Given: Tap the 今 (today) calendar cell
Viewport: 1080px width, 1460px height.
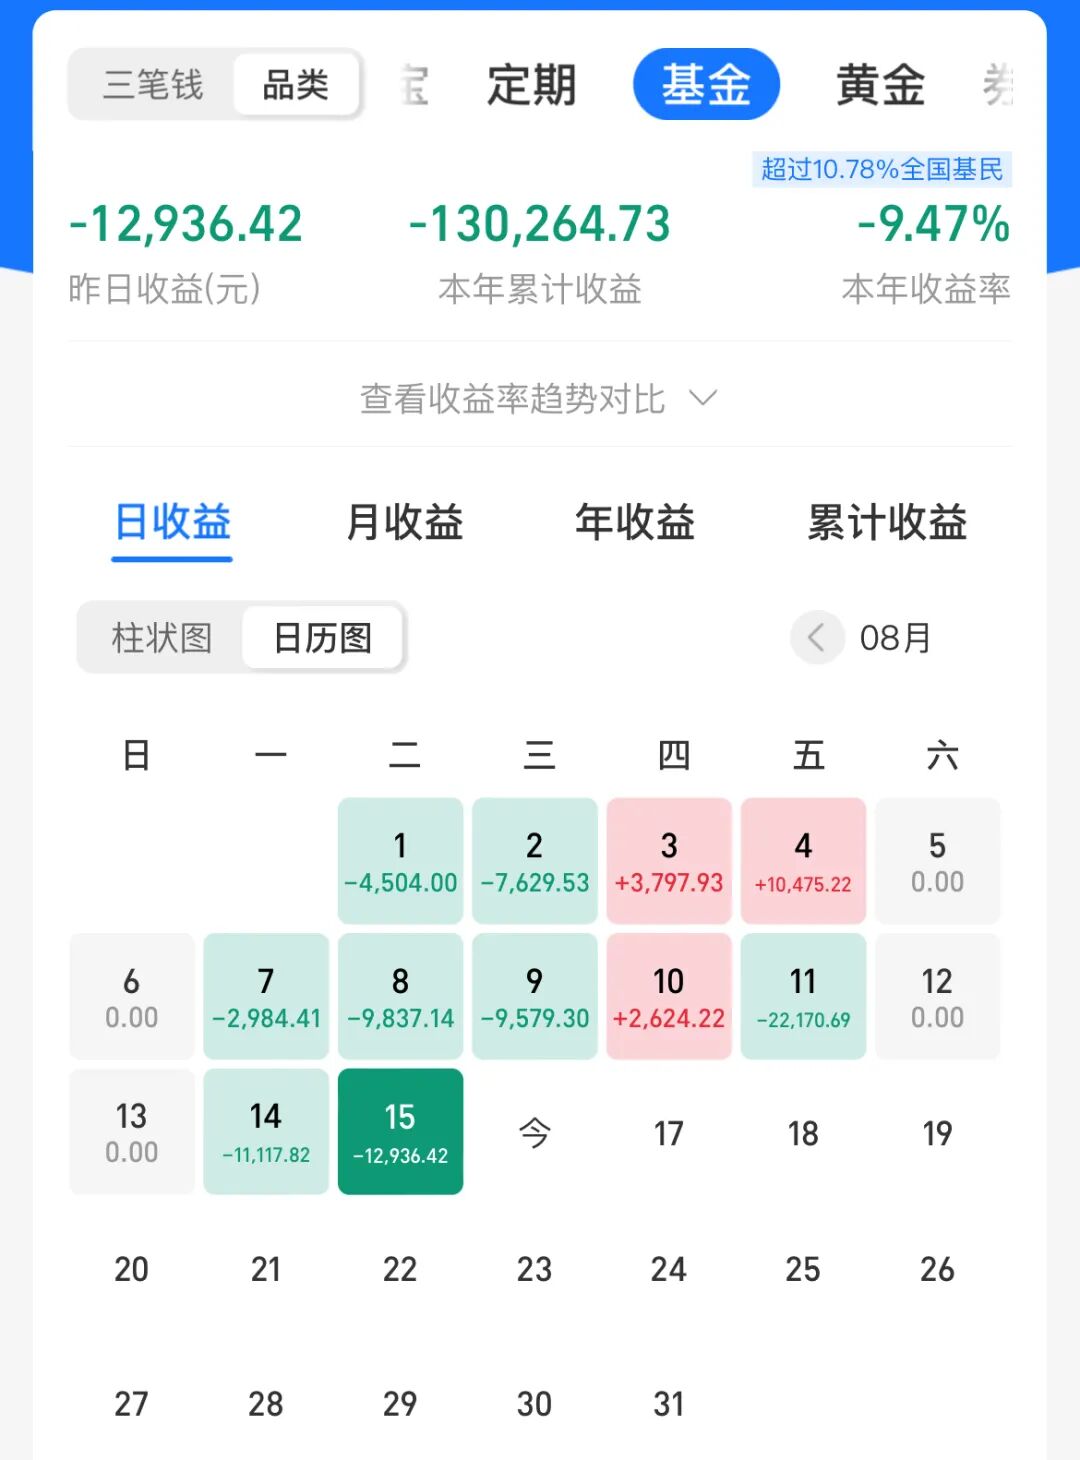Looking at the screenshot, I should click(x=535, y=1131).
